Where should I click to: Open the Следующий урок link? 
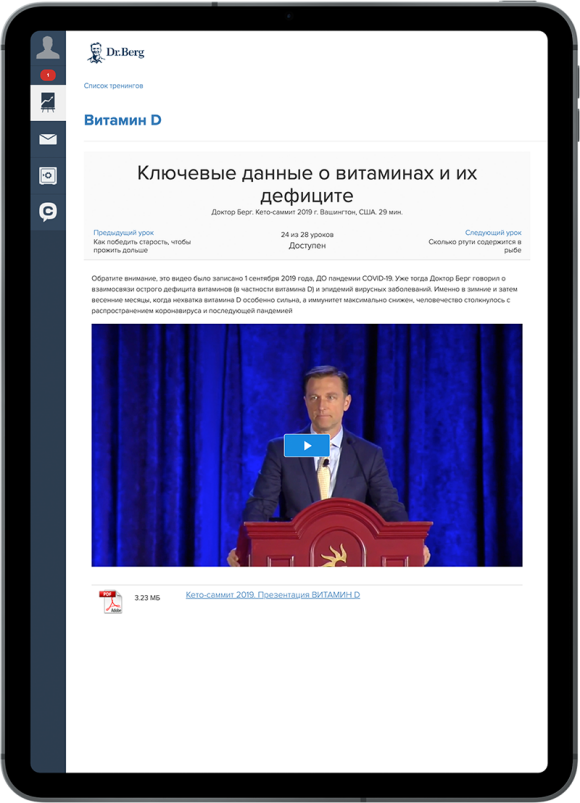click(x=493, y=233)
